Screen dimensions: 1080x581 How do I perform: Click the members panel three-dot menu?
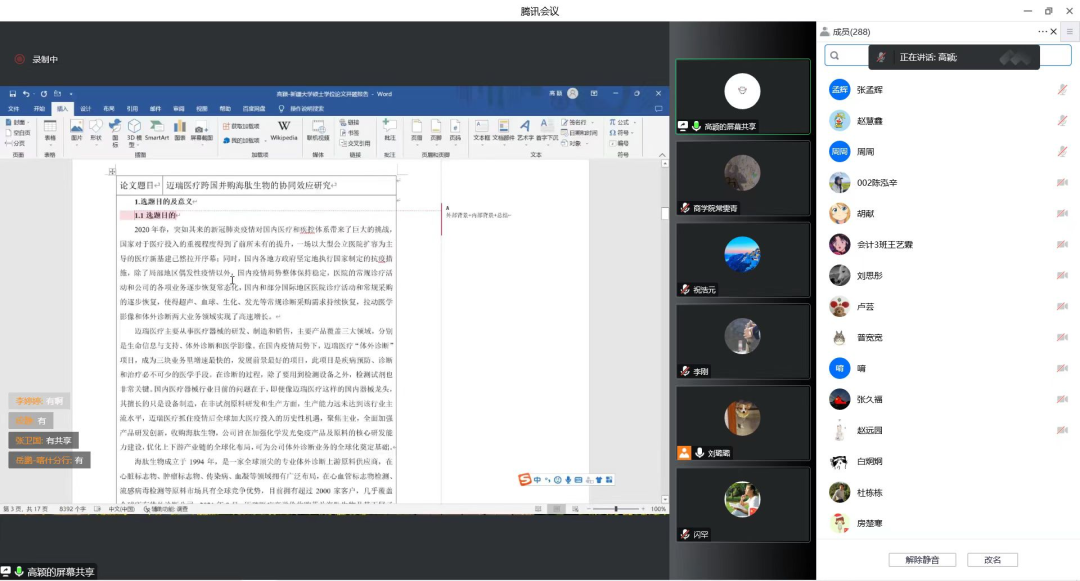(x=1042, y=32)
